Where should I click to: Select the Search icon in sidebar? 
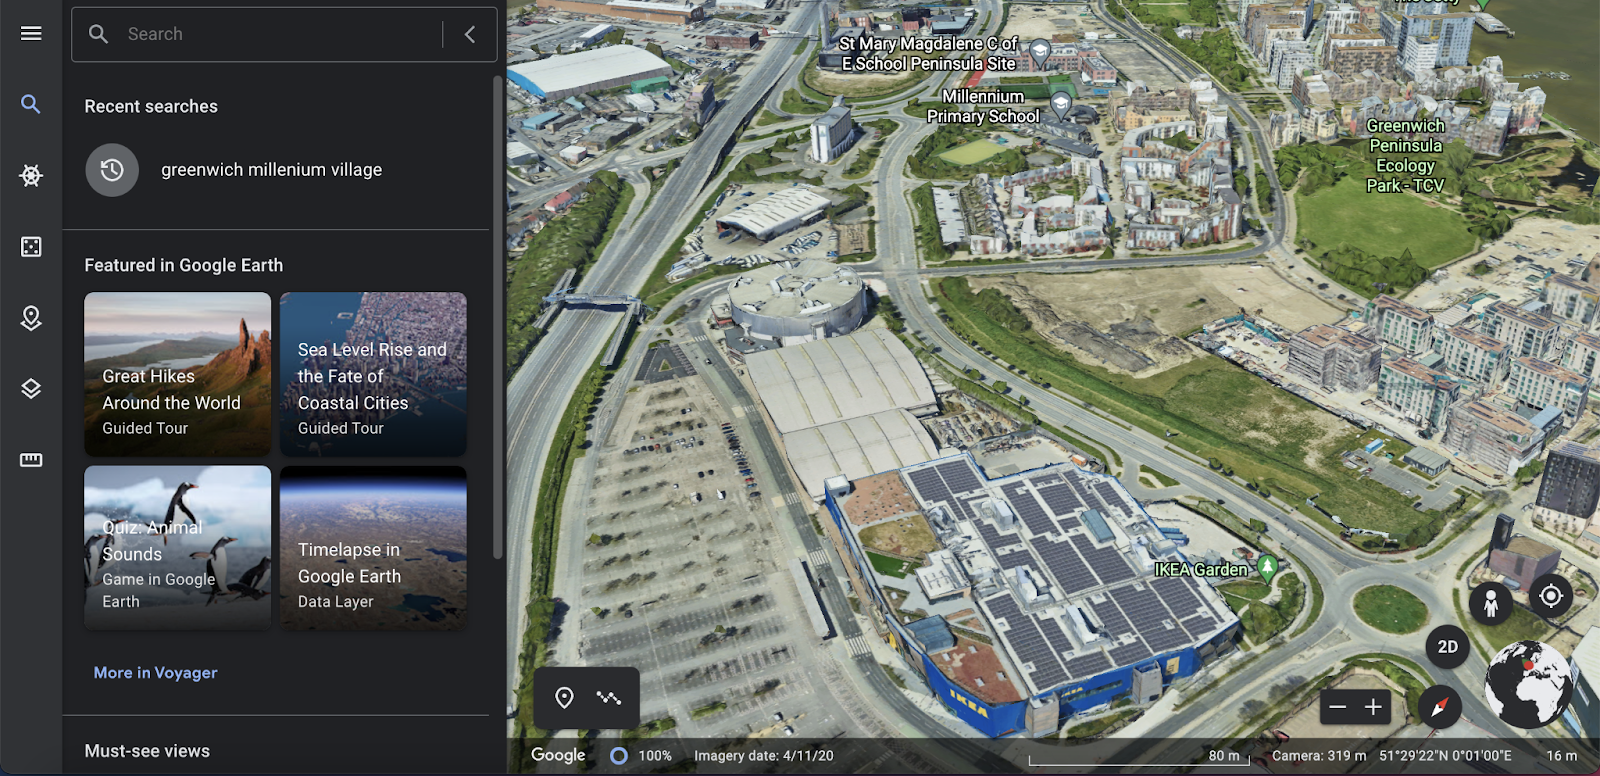[x=31, y=104]
